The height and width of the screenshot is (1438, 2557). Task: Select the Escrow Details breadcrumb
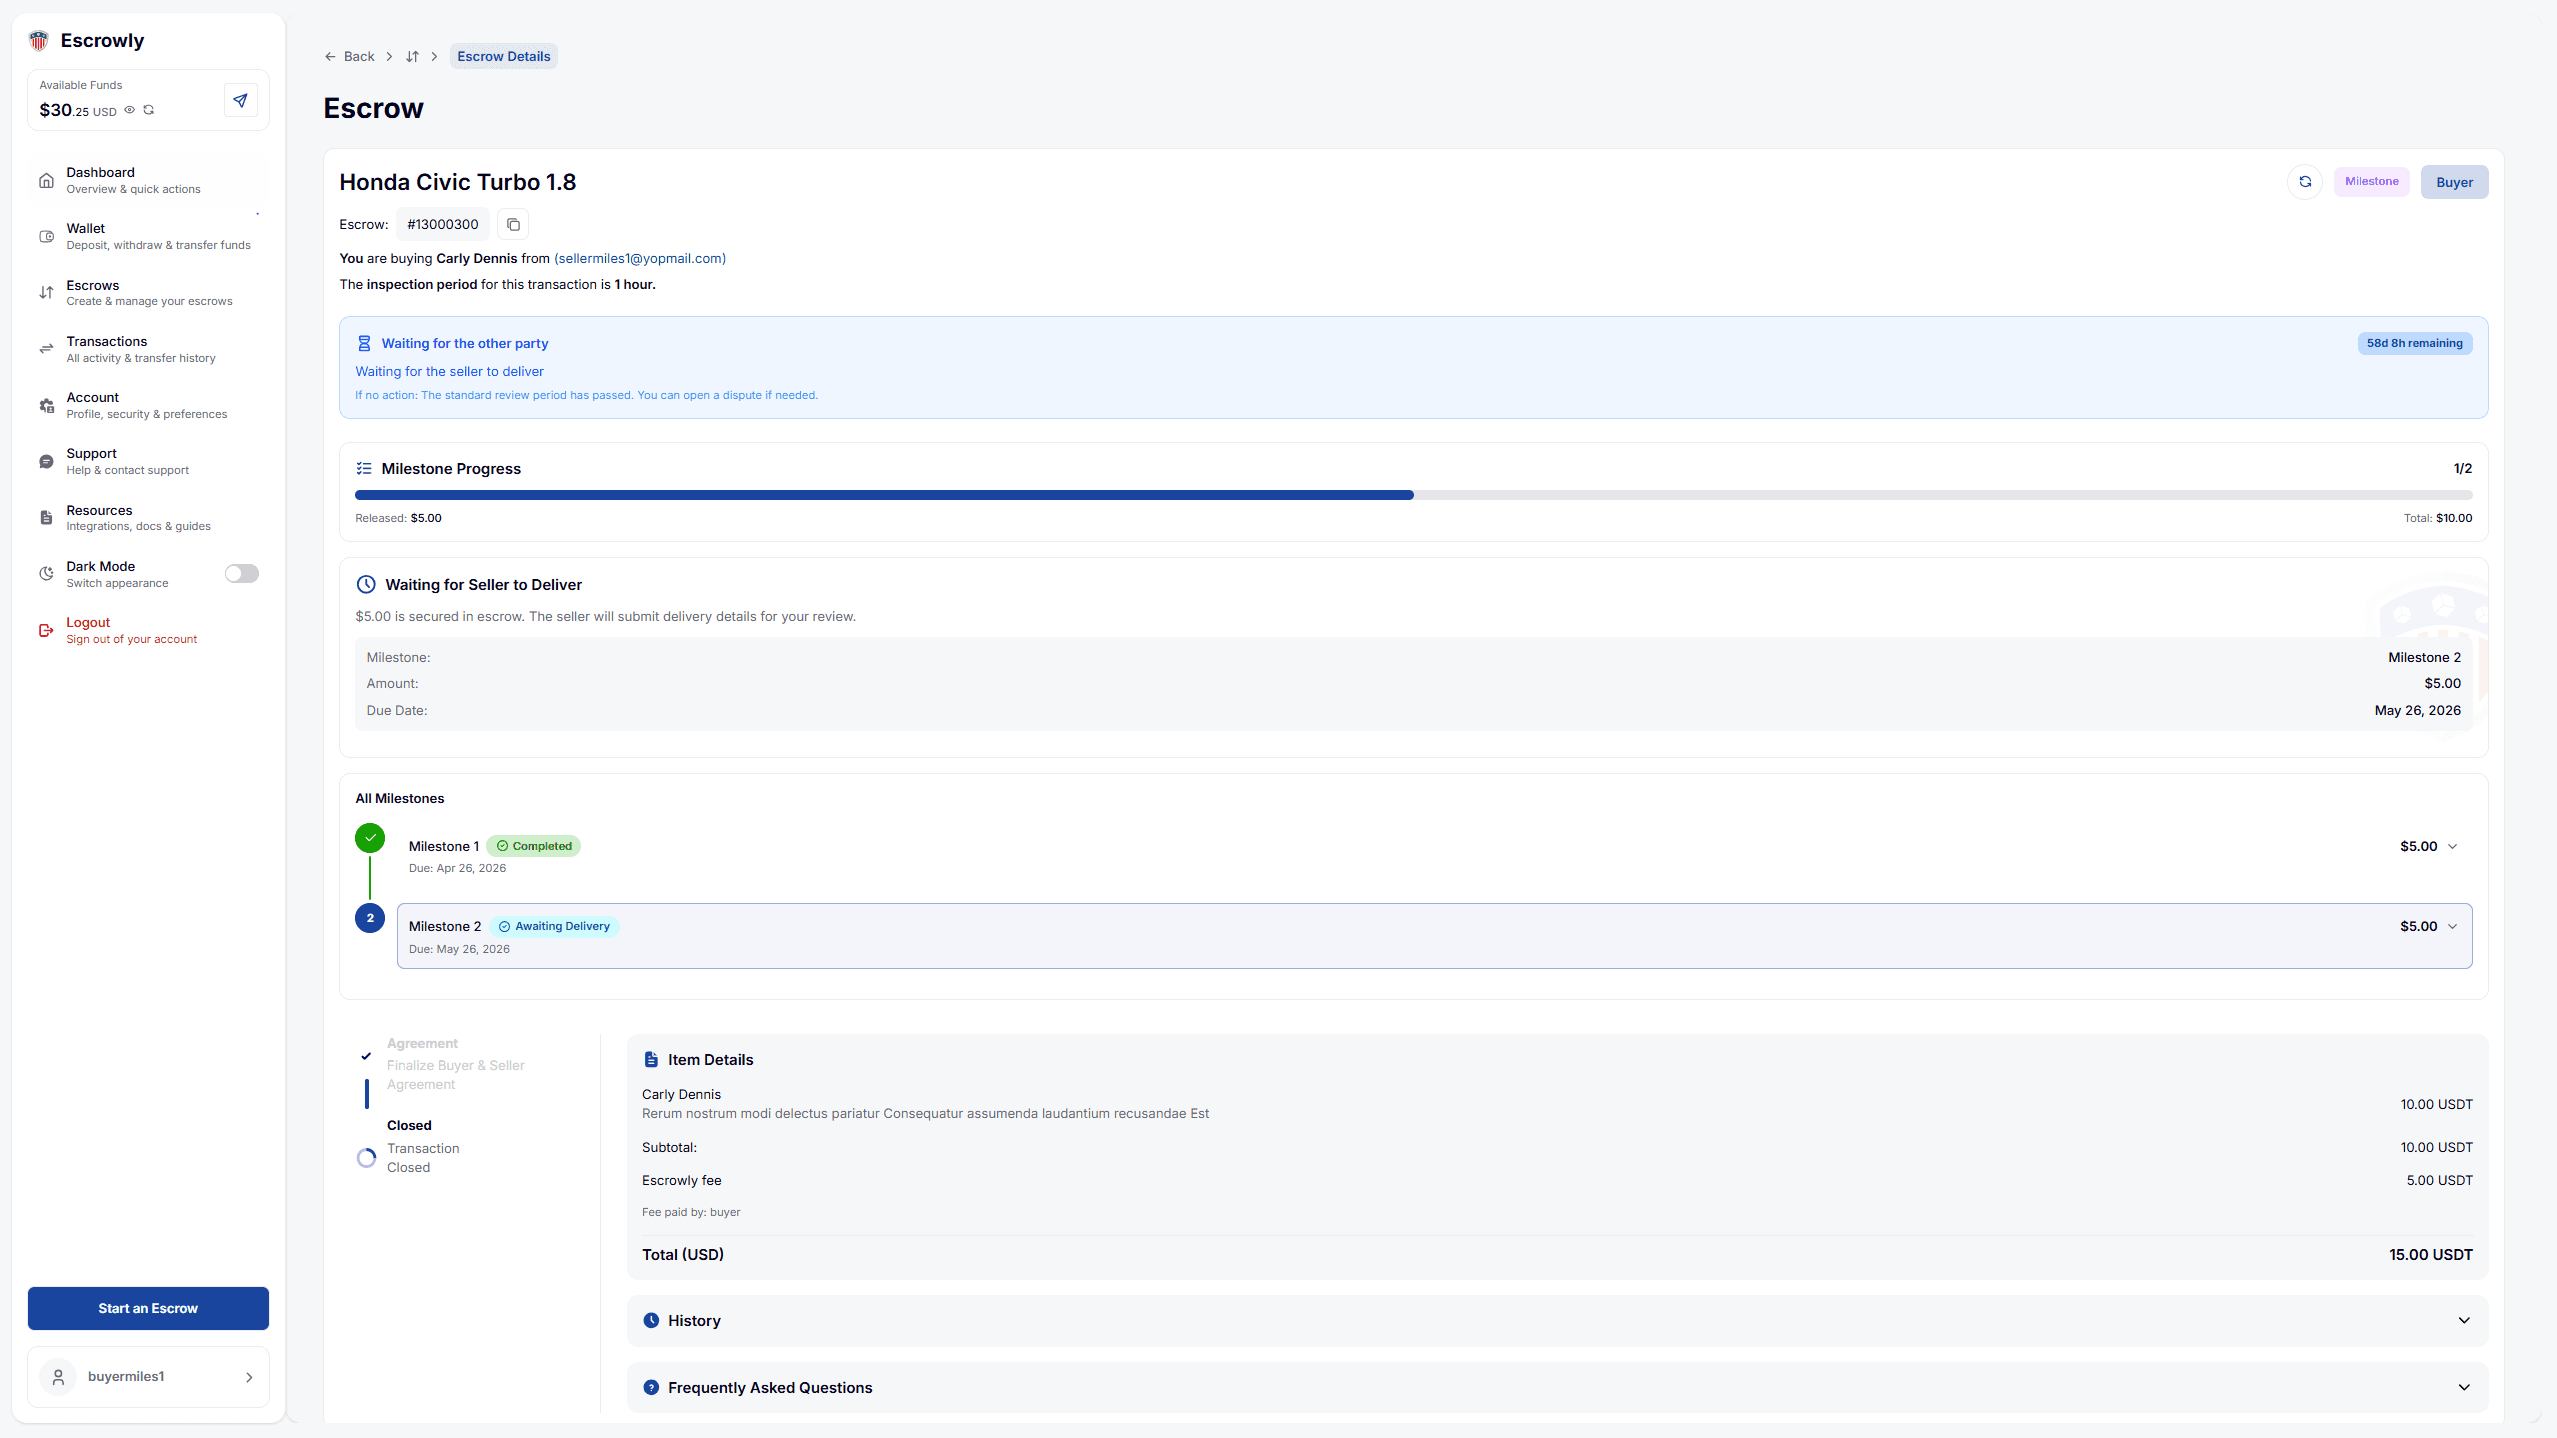[504, 57]
